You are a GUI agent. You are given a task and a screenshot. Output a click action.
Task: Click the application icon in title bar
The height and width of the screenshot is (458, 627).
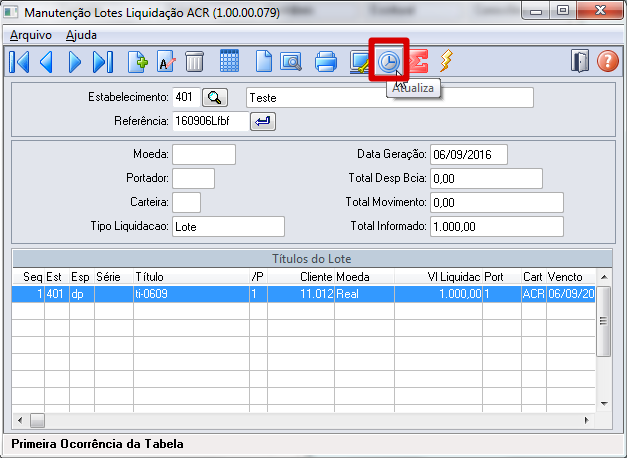click(x=11, y=12)
